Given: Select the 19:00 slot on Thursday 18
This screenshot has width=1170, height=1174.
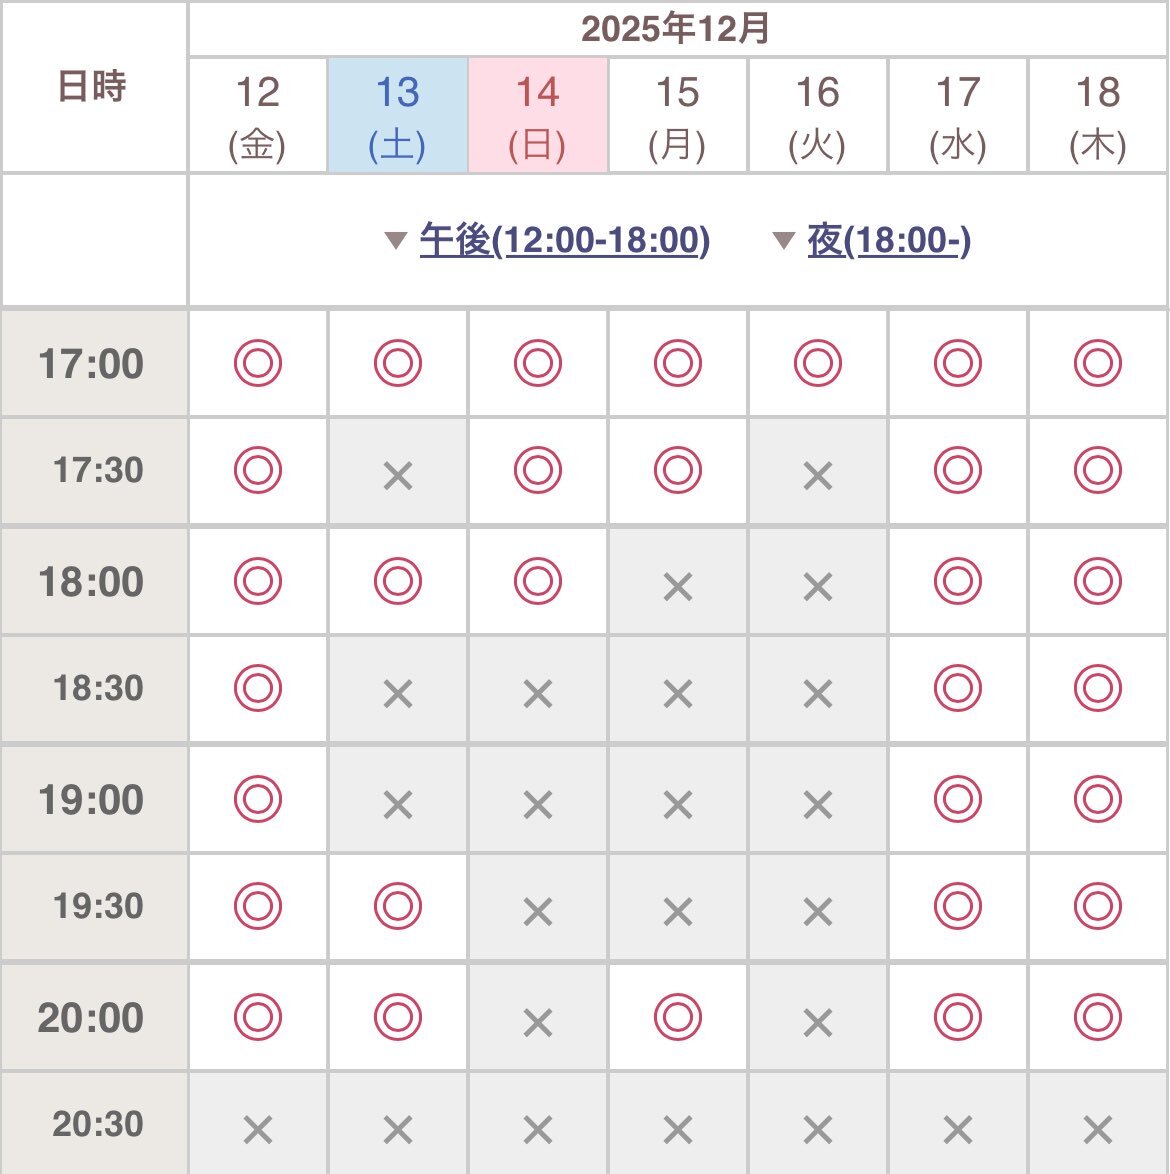Looking at the screenshot, I should coord(1097,799).
